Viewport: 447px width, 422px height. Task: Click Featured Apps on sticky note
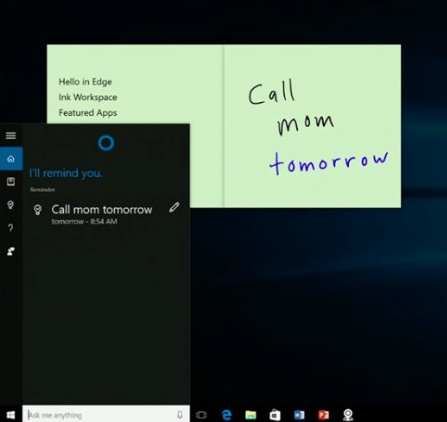coord(88,113)
